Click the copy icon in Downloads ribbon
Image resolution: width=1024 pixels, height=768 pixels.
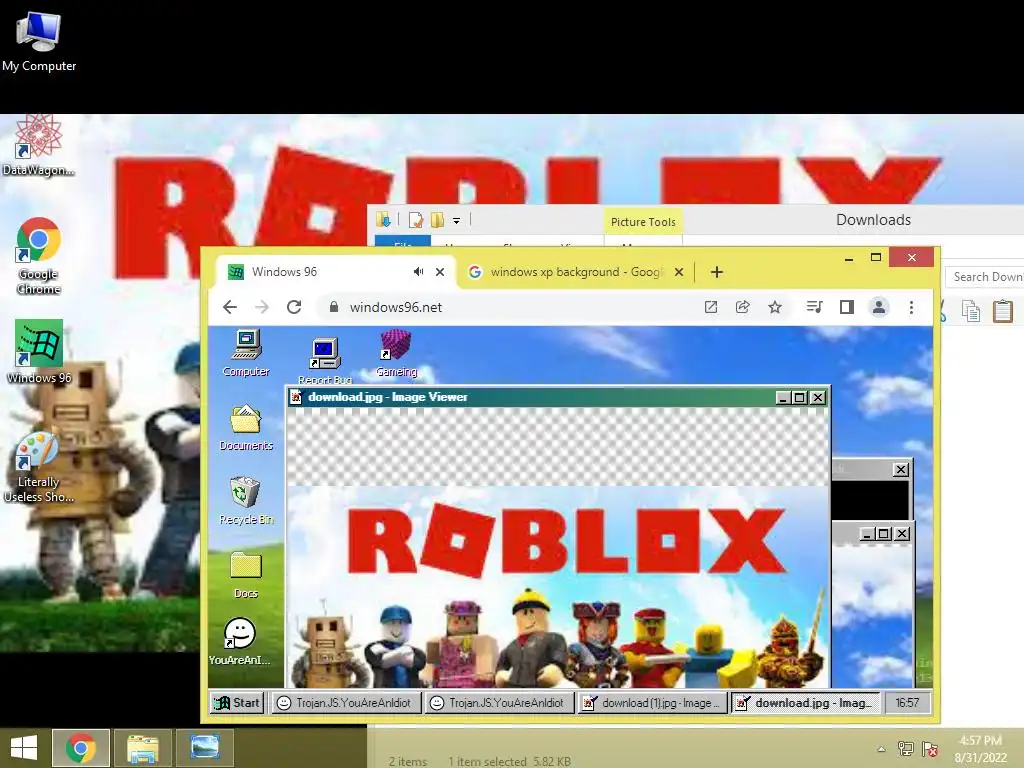971,311
